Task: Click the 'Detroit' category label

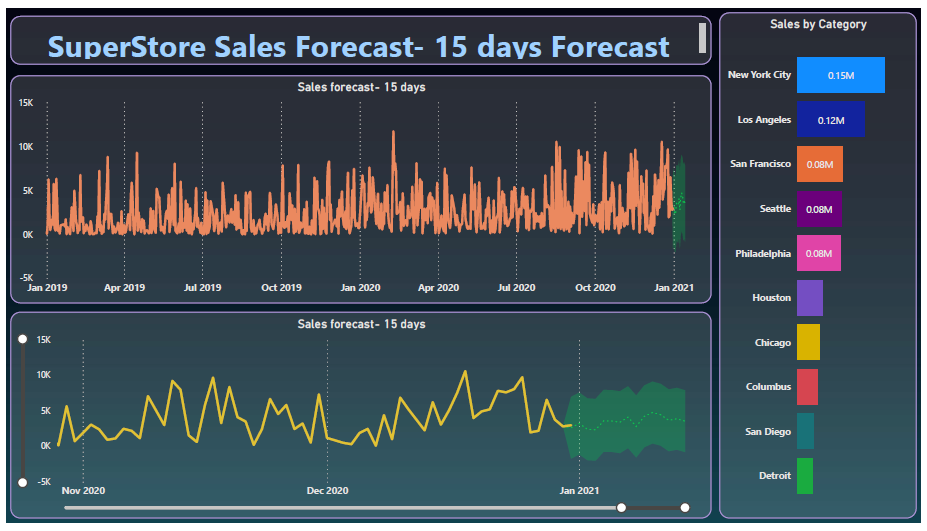Action: [x=774, y=475]
